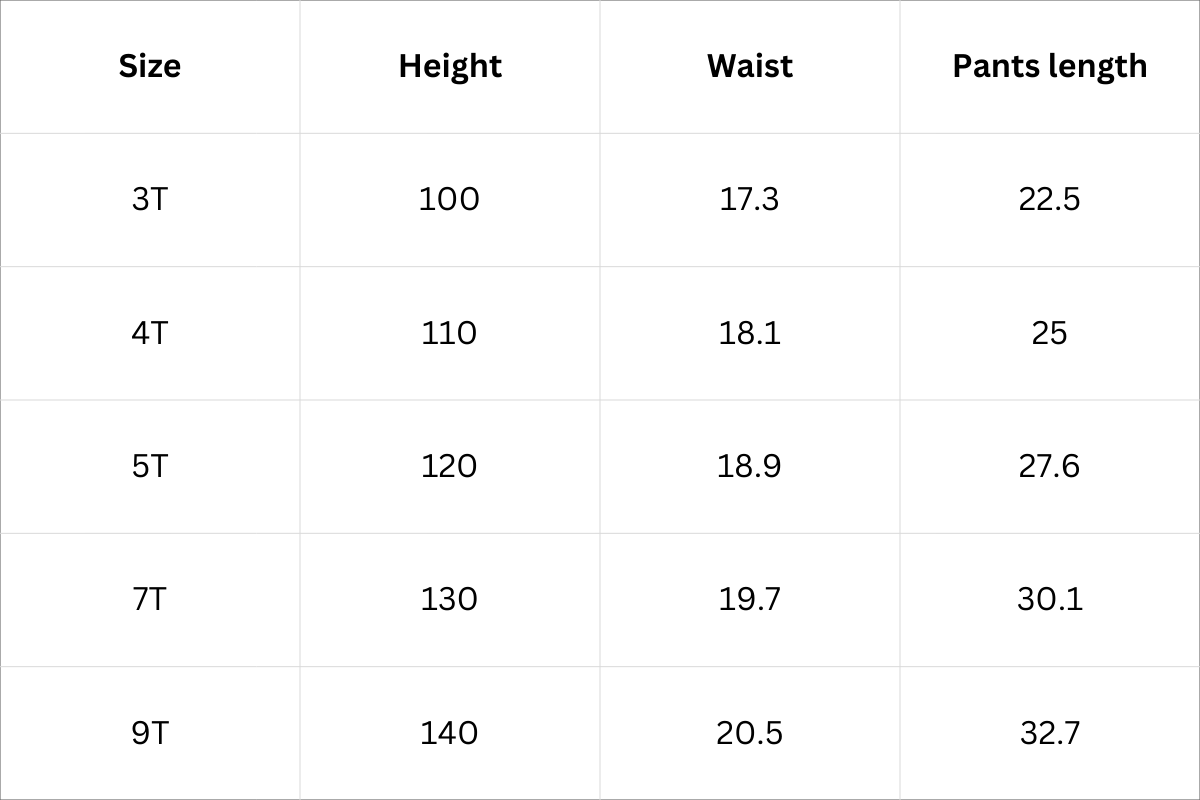This screenshot has width=1200, height=800.
Task: Select the 7T size cell
Action: click(150, 599)
